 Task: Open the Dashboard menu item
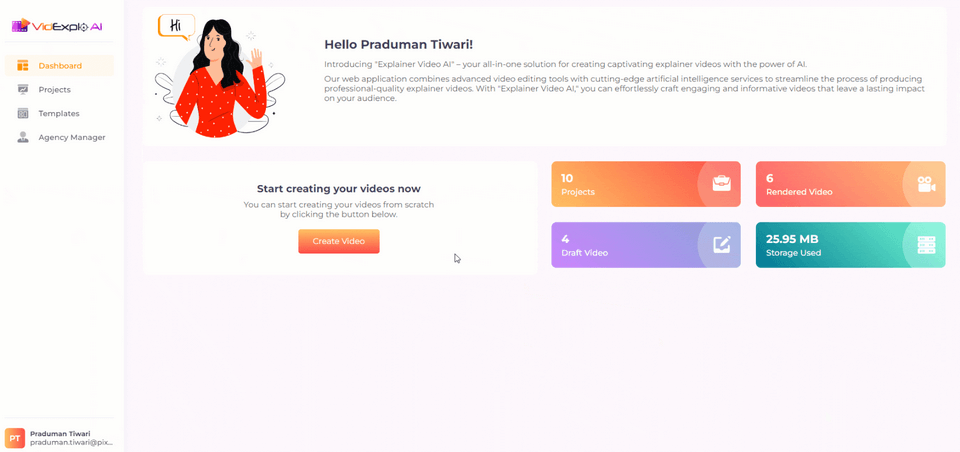click(59, 66)
